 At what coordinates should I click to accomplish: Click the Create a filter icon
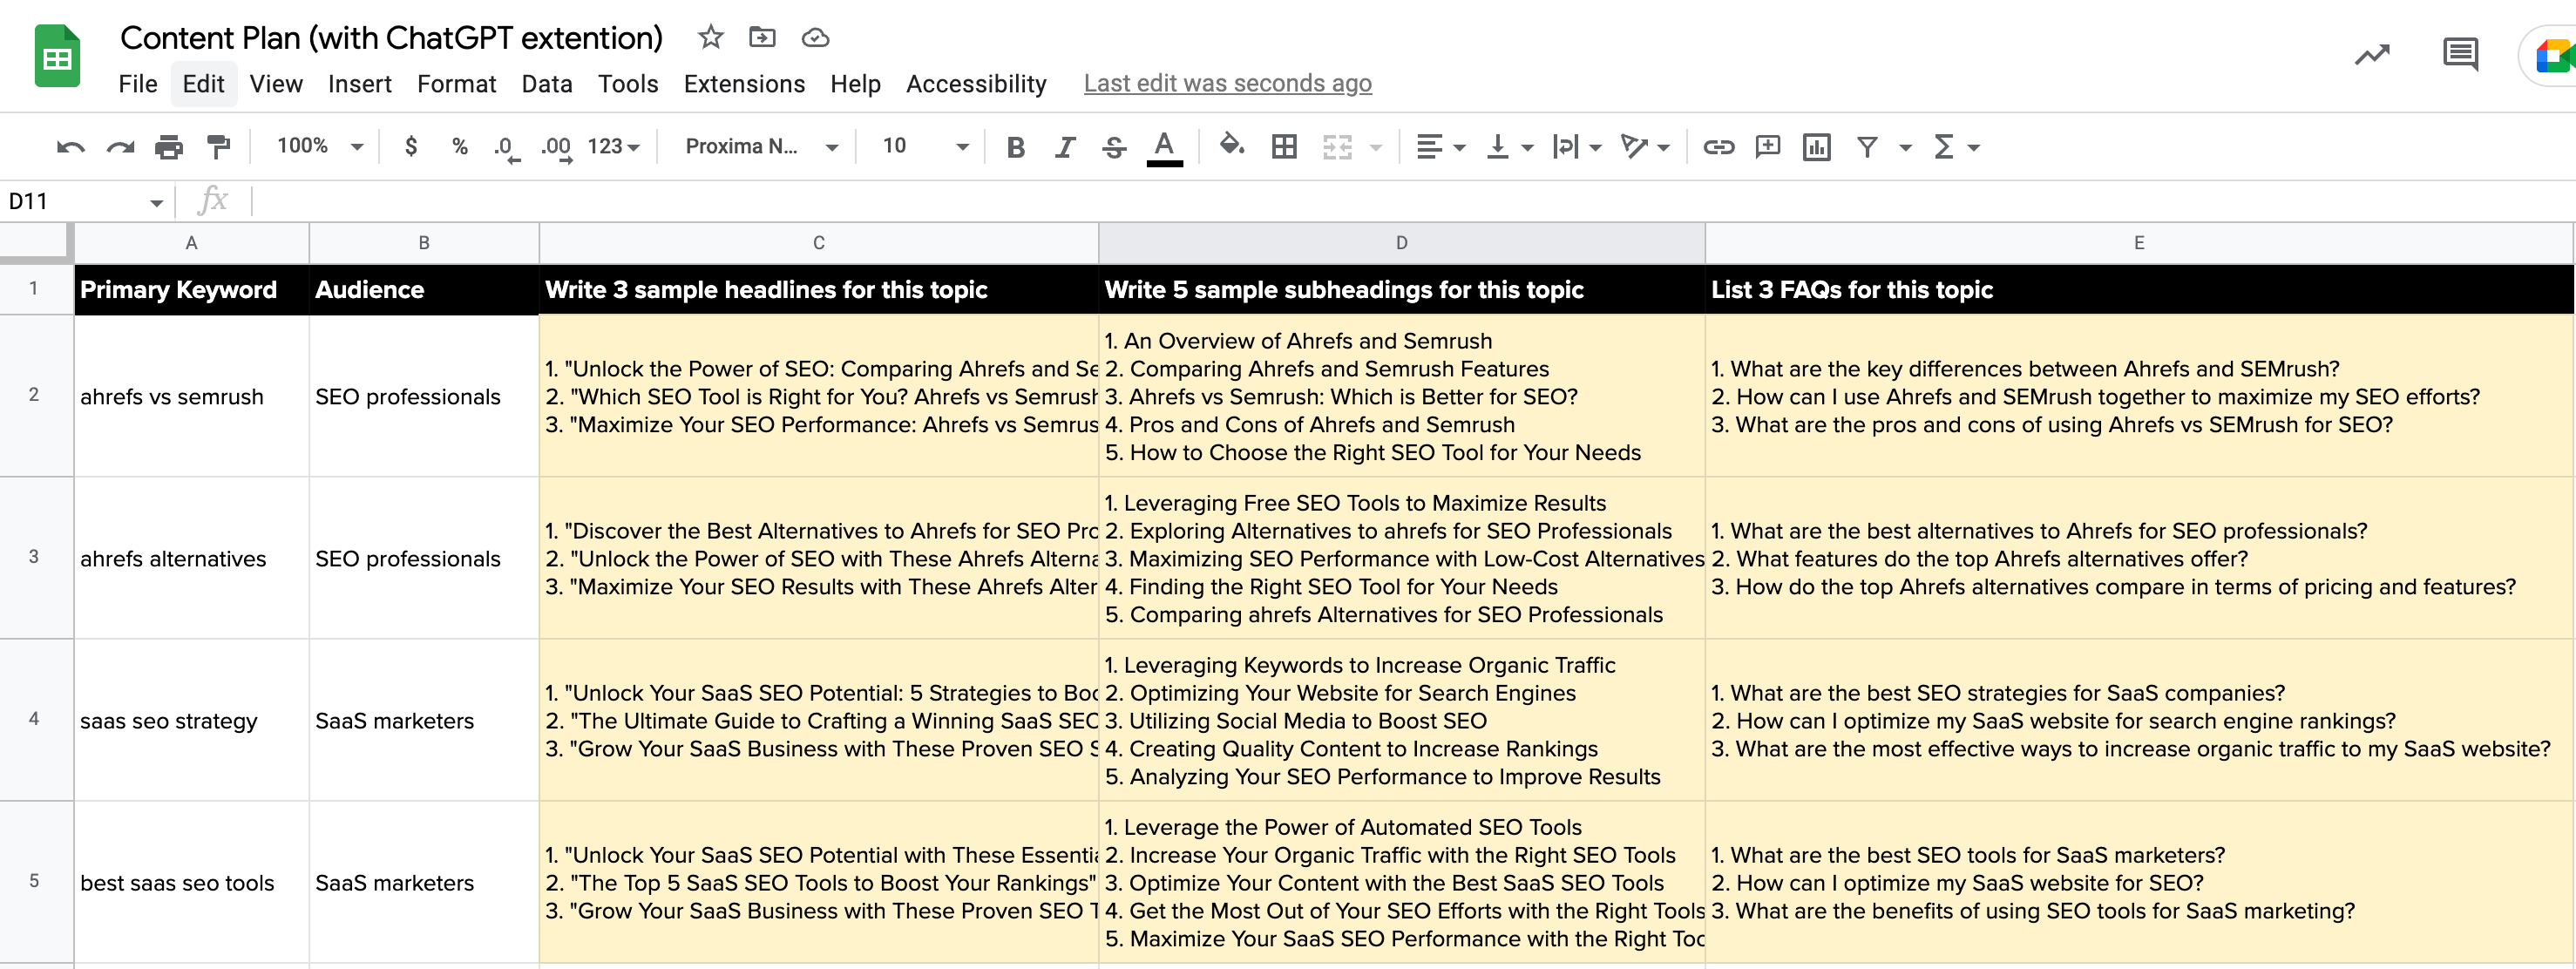click(x=1867, y=147)
